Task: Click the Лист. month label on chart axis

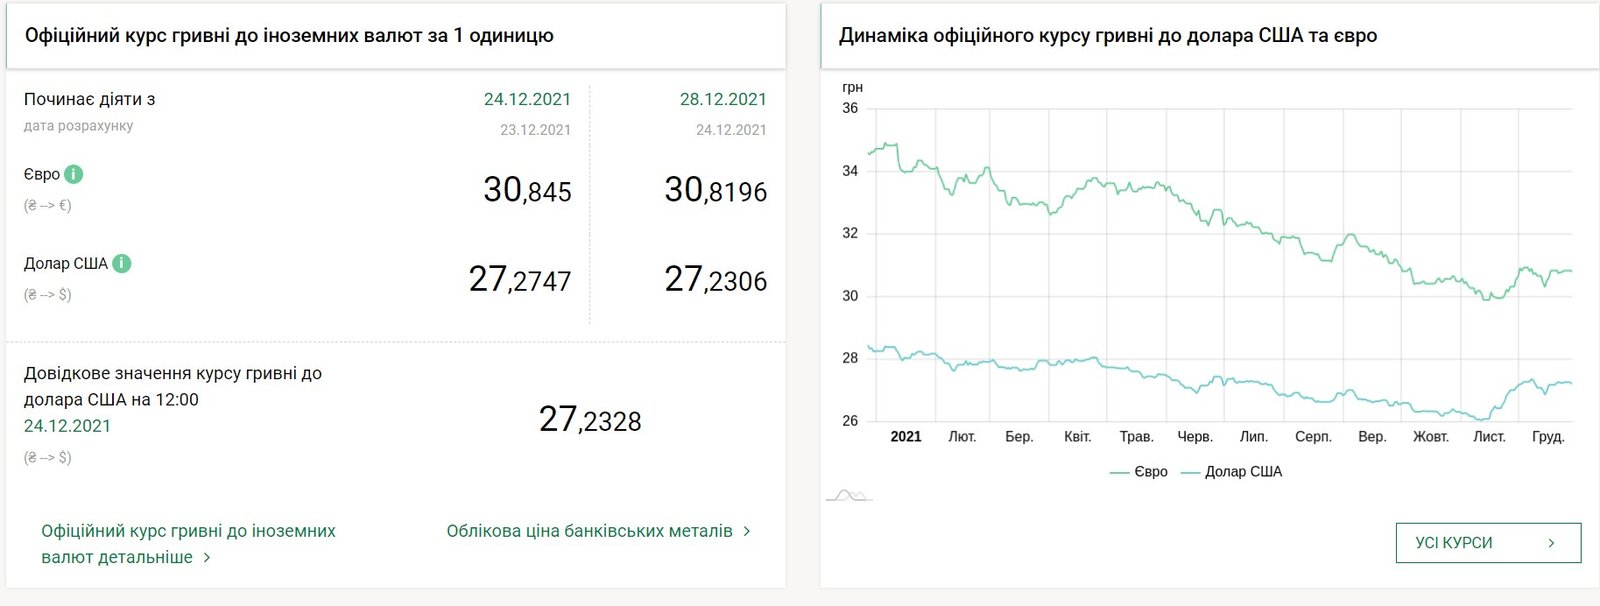Action: click(x=1489, y=437)
